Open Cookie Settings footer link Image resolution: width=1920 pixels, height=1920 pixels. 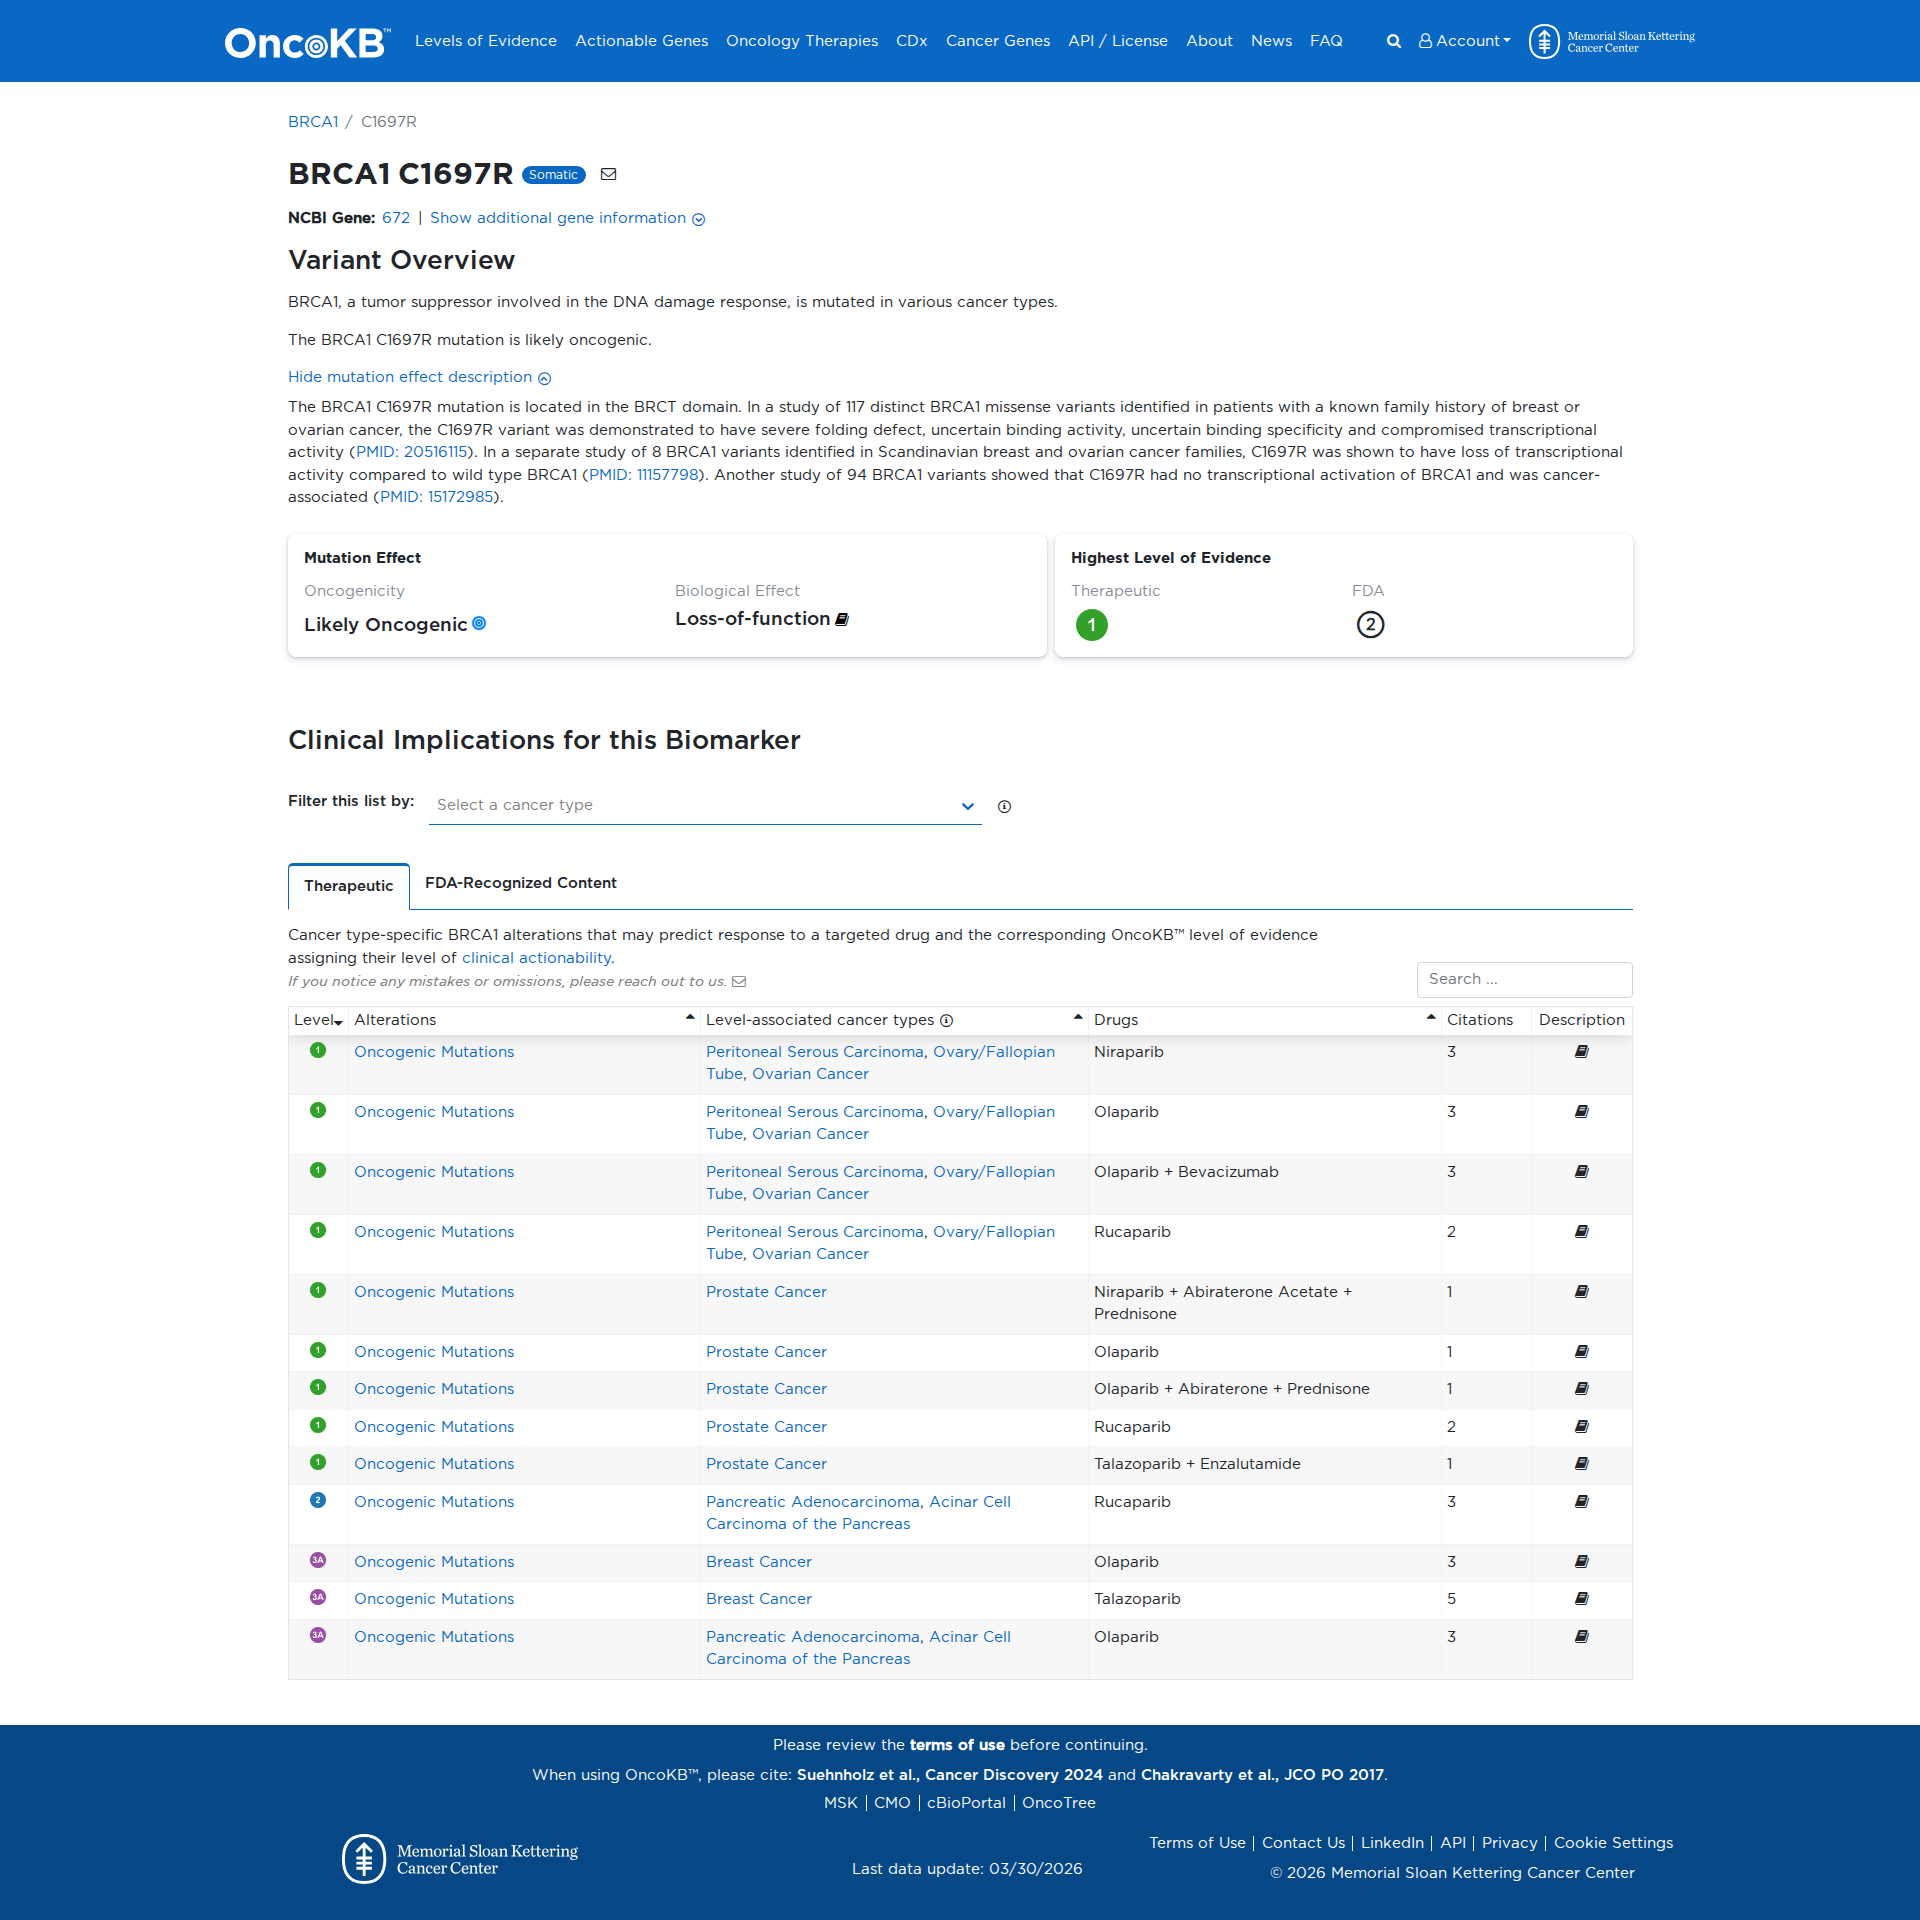click(x=1613, y=1843)
